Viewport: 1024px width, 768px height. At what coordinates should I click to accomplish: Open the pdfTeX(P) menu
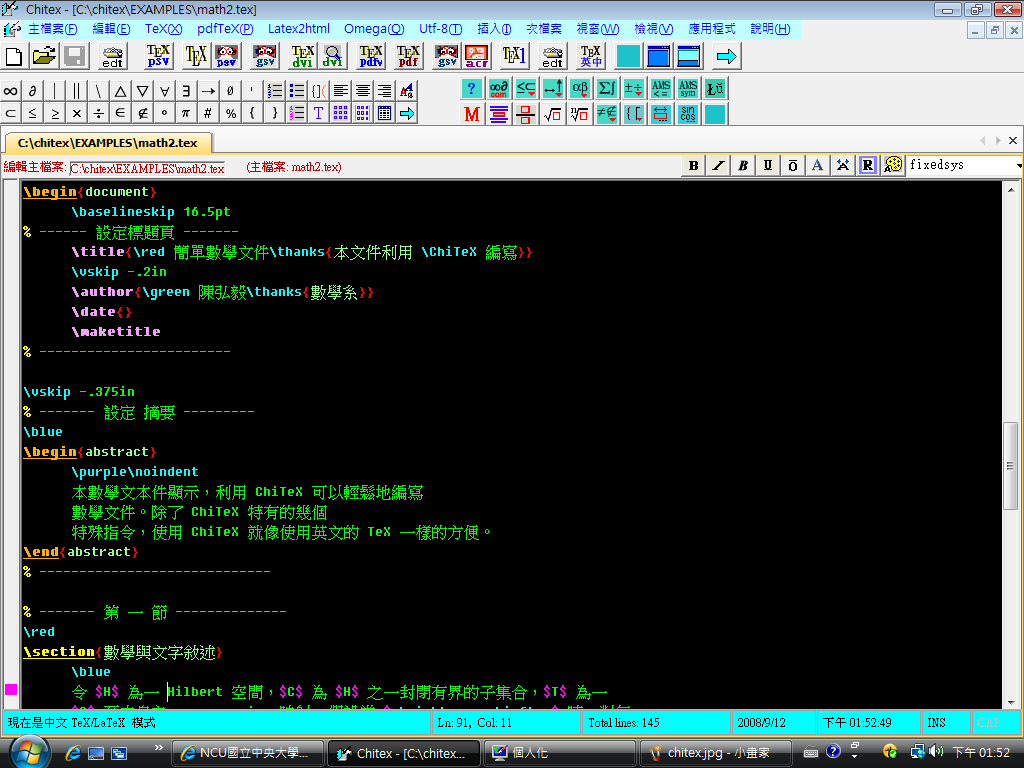(x=225, y=29)
